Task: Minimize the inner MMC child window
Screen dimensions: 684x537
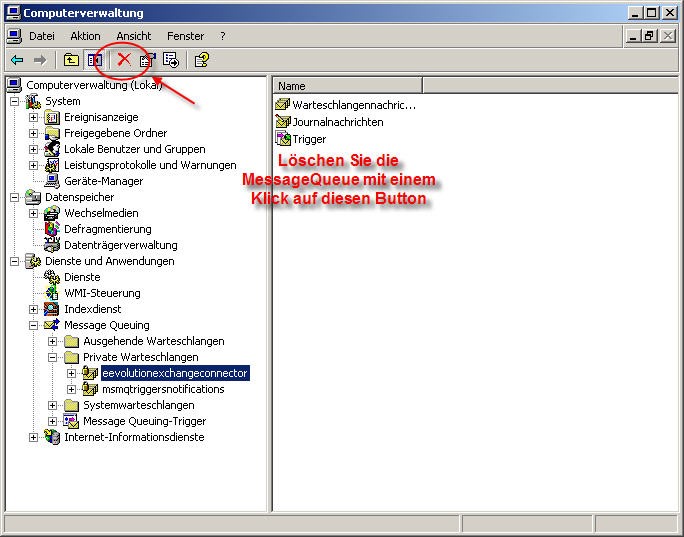Action: tap(633, 36)
